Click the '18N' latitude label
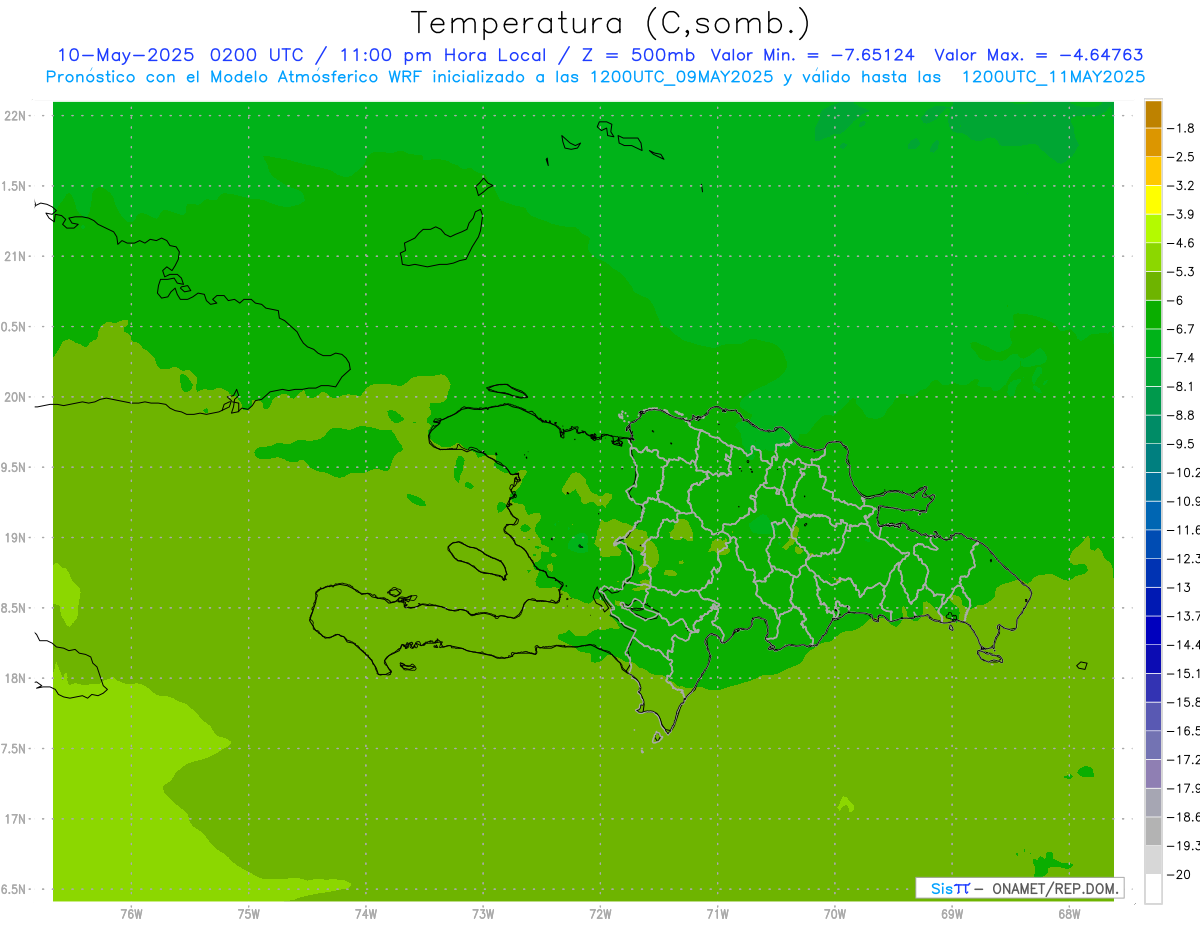This screenshot has width=1200, height=927. tap(15, 678)
